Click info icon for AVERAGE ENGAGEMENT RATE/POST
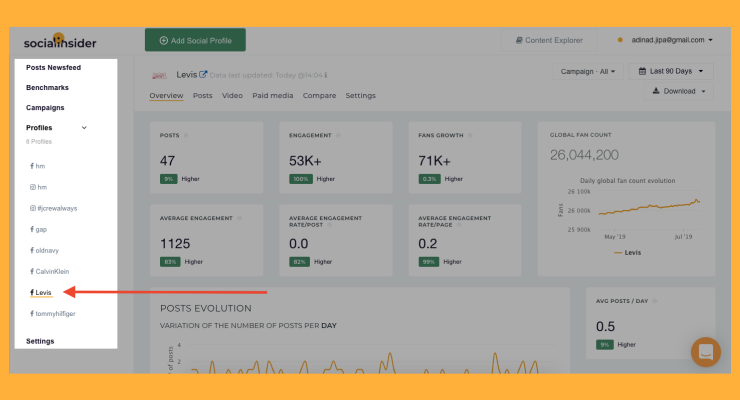Screen dimensions: 740x400 (x=329, y=225)
